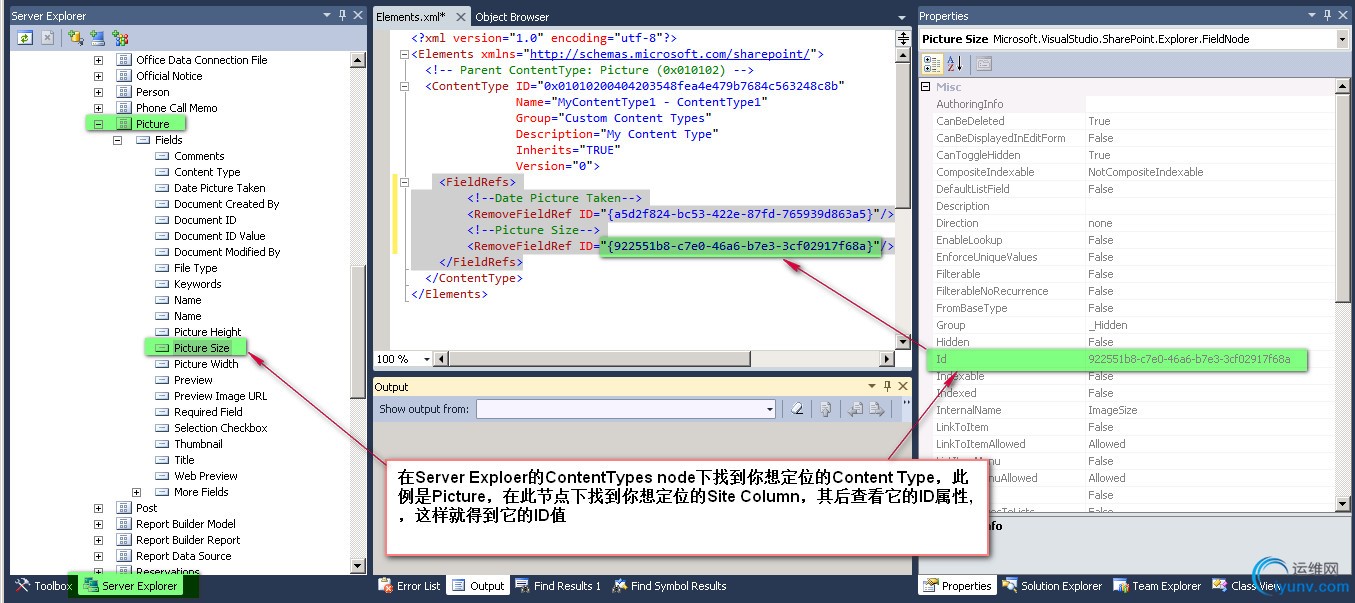Click the Find Message in Code icon
The width and height of the screenshot is (1355, 603).
[826, 408]
